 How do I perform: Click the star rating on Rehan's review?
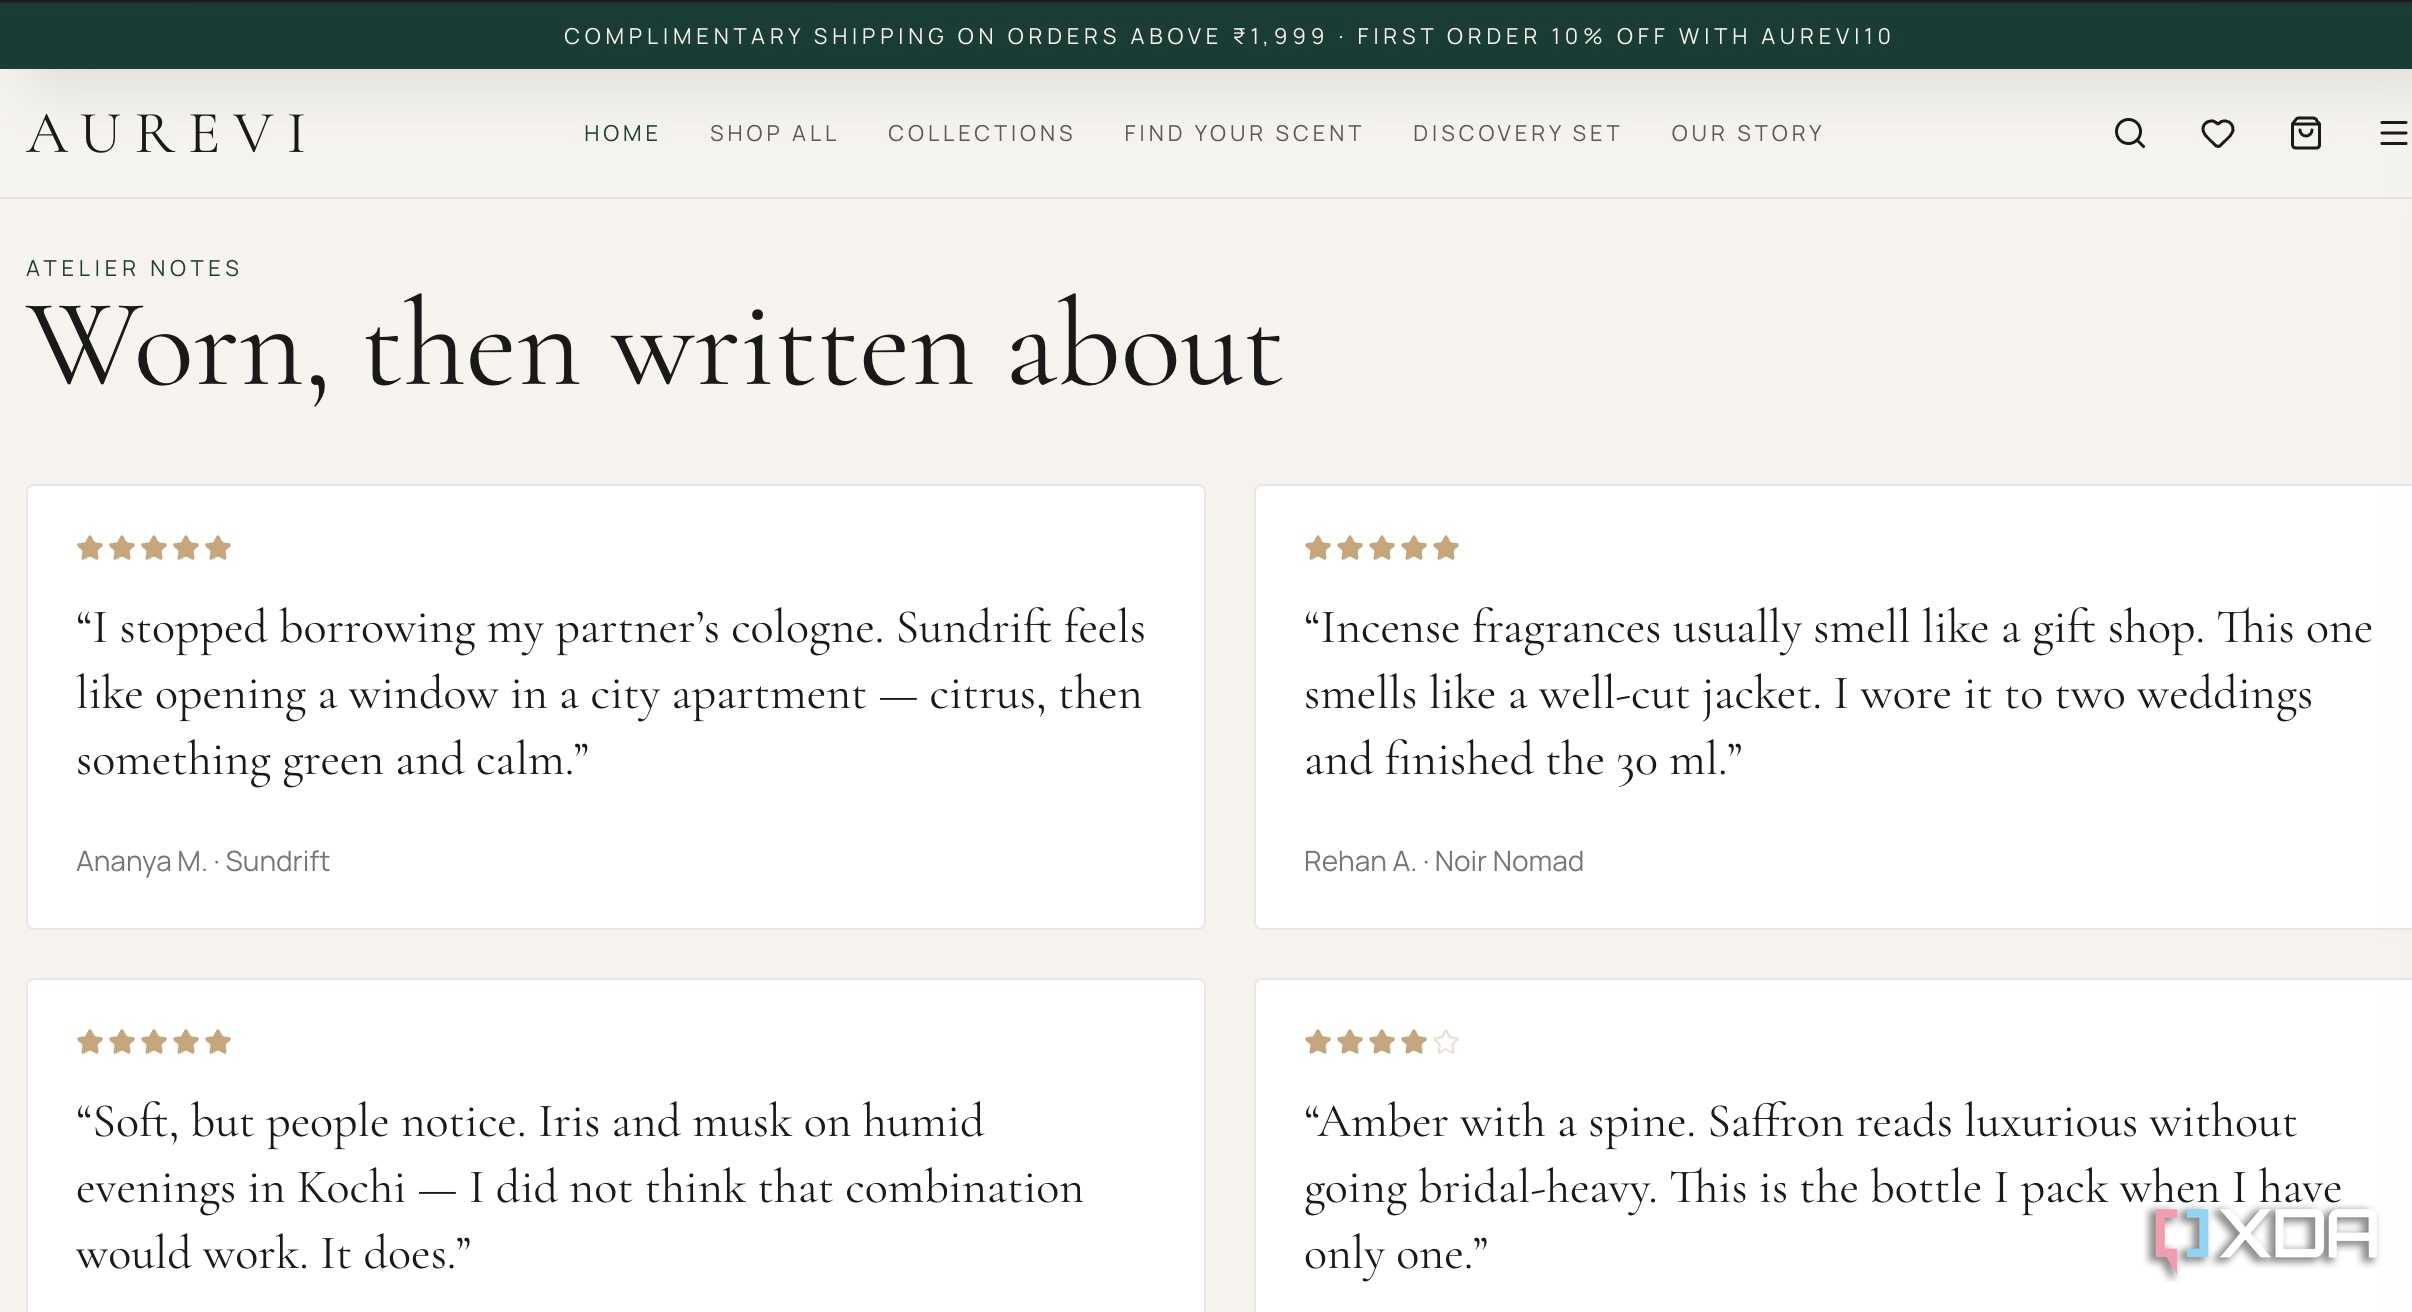click(x=1381, y=548)
